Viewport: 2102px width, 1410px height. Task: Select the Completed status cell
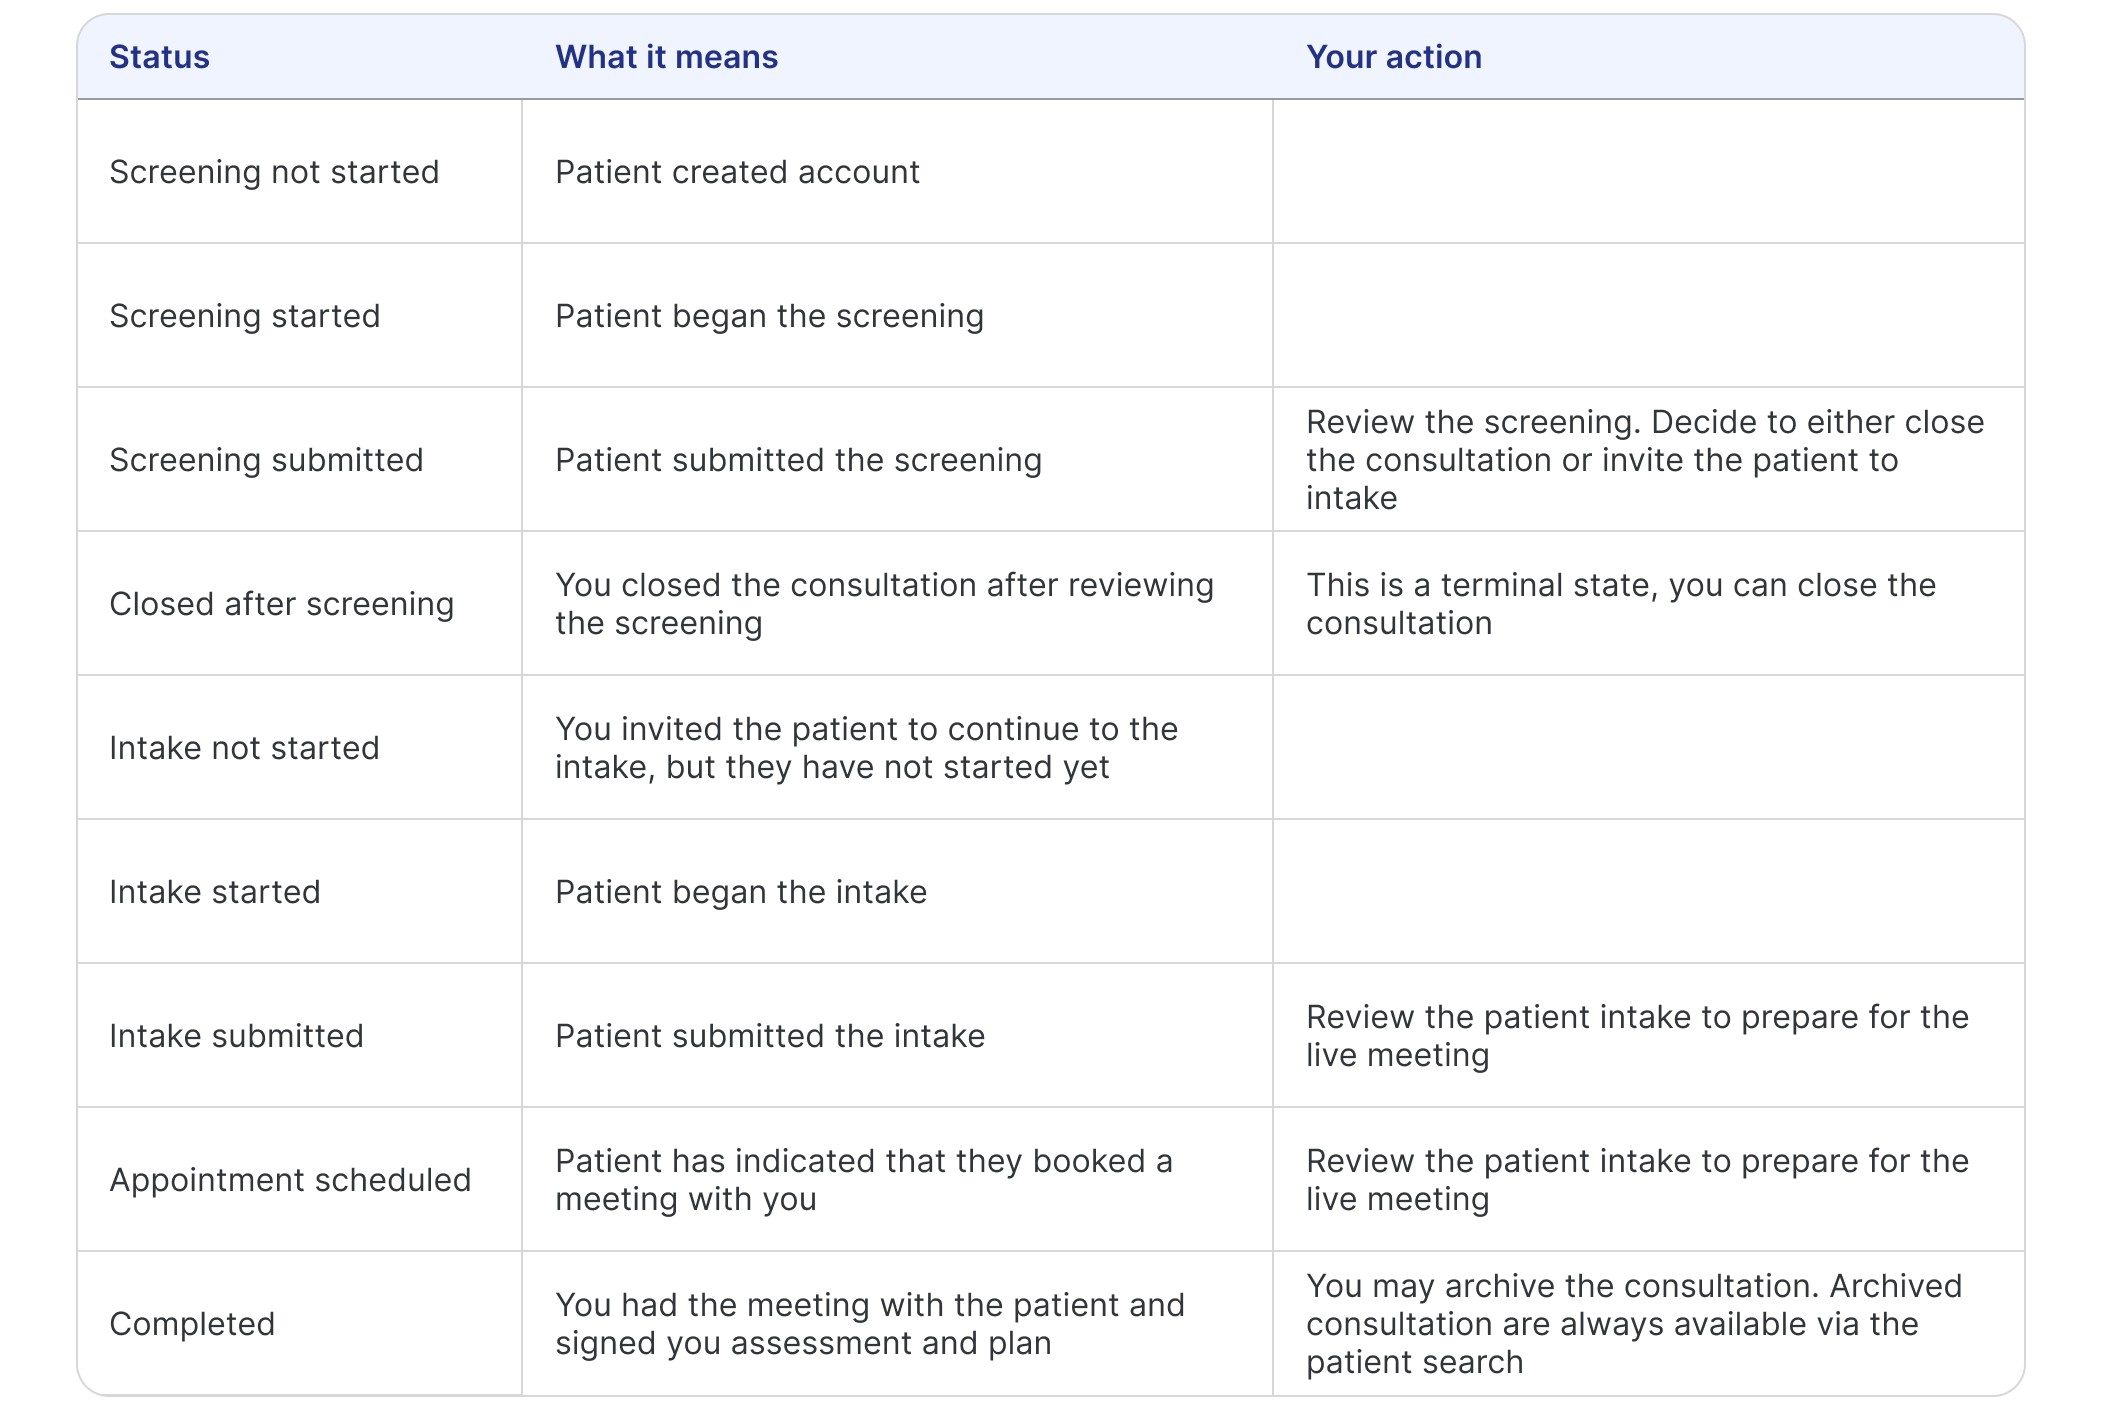(192, 1324)
